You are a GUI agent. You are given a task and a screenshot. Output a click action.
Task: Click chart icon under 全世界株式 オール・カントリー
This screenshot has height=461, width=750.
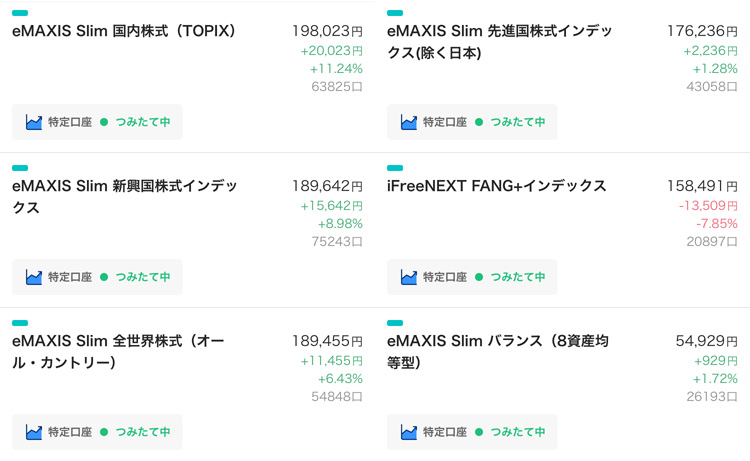coord(34,432)
